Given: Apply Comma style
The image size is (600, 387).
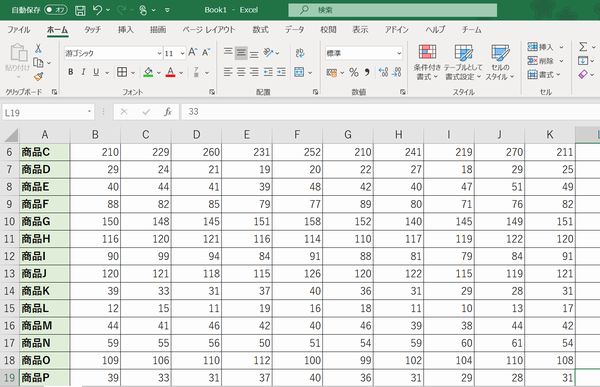Looking at the screenshot, I should tap(367, 72).
